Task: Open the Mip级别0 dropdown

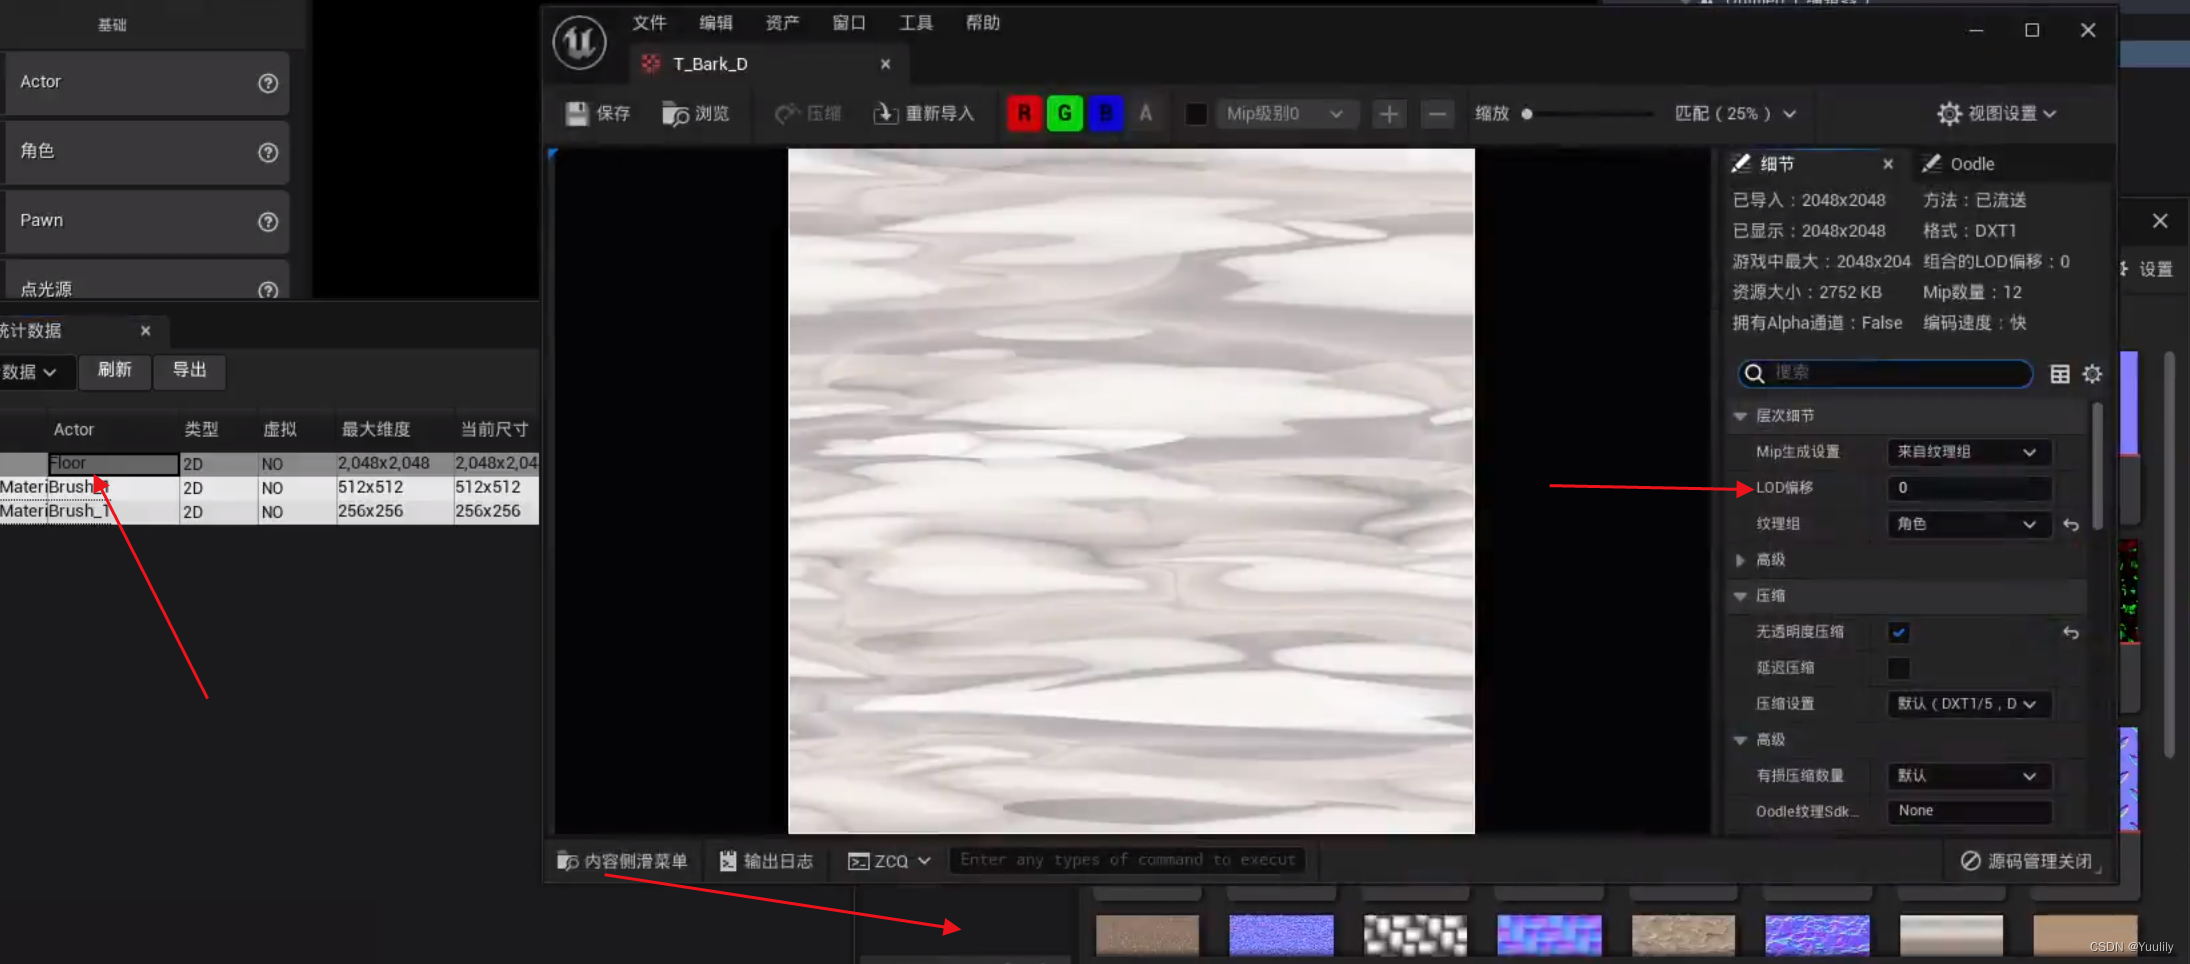Action: [1285, 114]
